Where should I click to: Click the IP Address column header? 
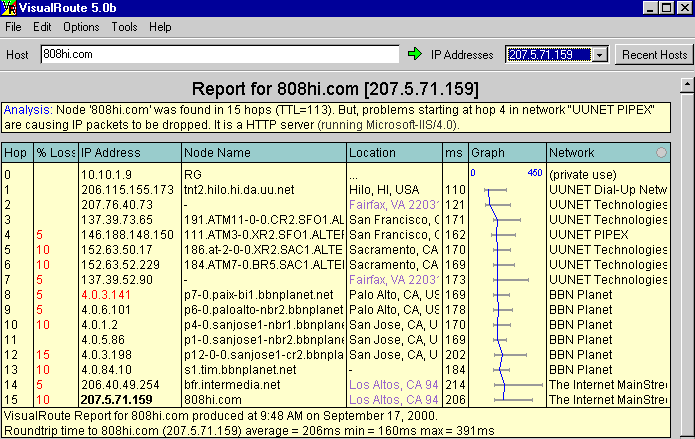pyautogui.click(x=130, y=153)
